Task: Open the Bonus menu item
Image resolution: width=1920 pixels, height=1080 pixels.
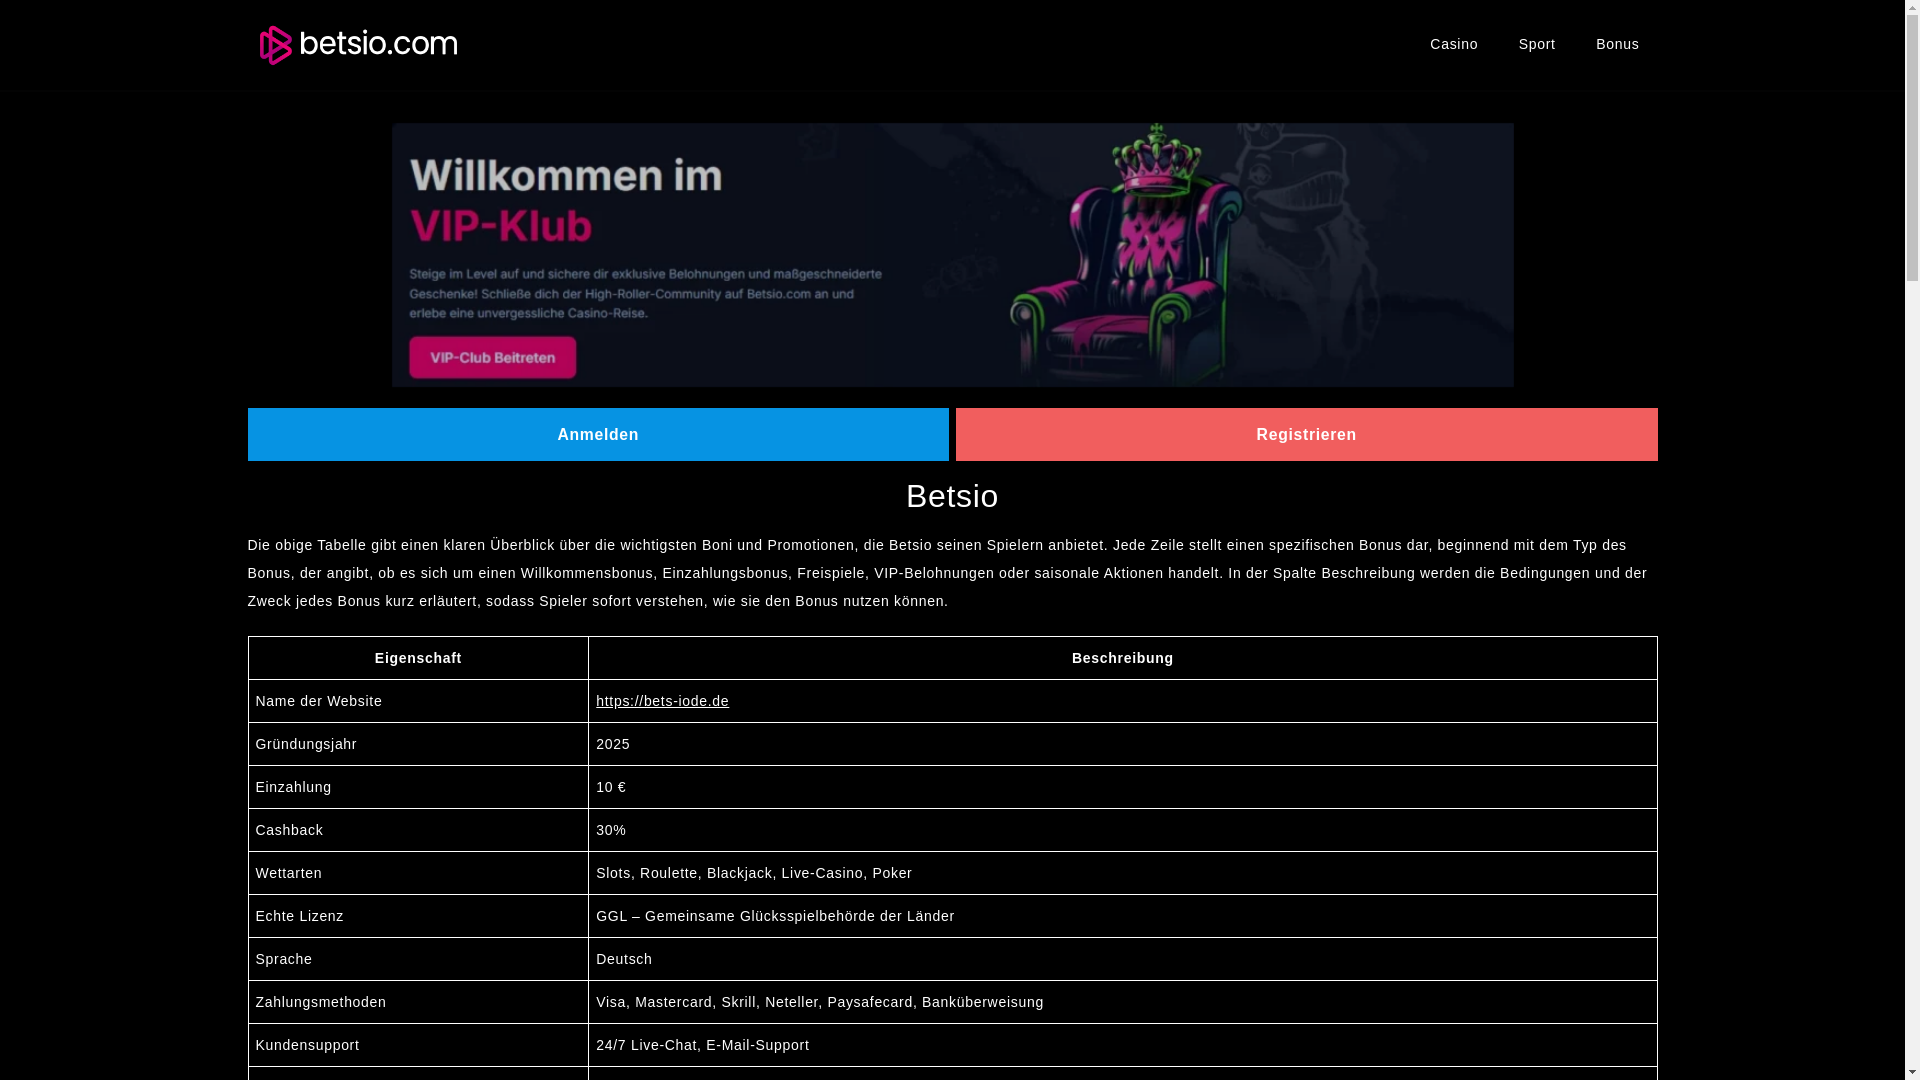Action: 1617,44
